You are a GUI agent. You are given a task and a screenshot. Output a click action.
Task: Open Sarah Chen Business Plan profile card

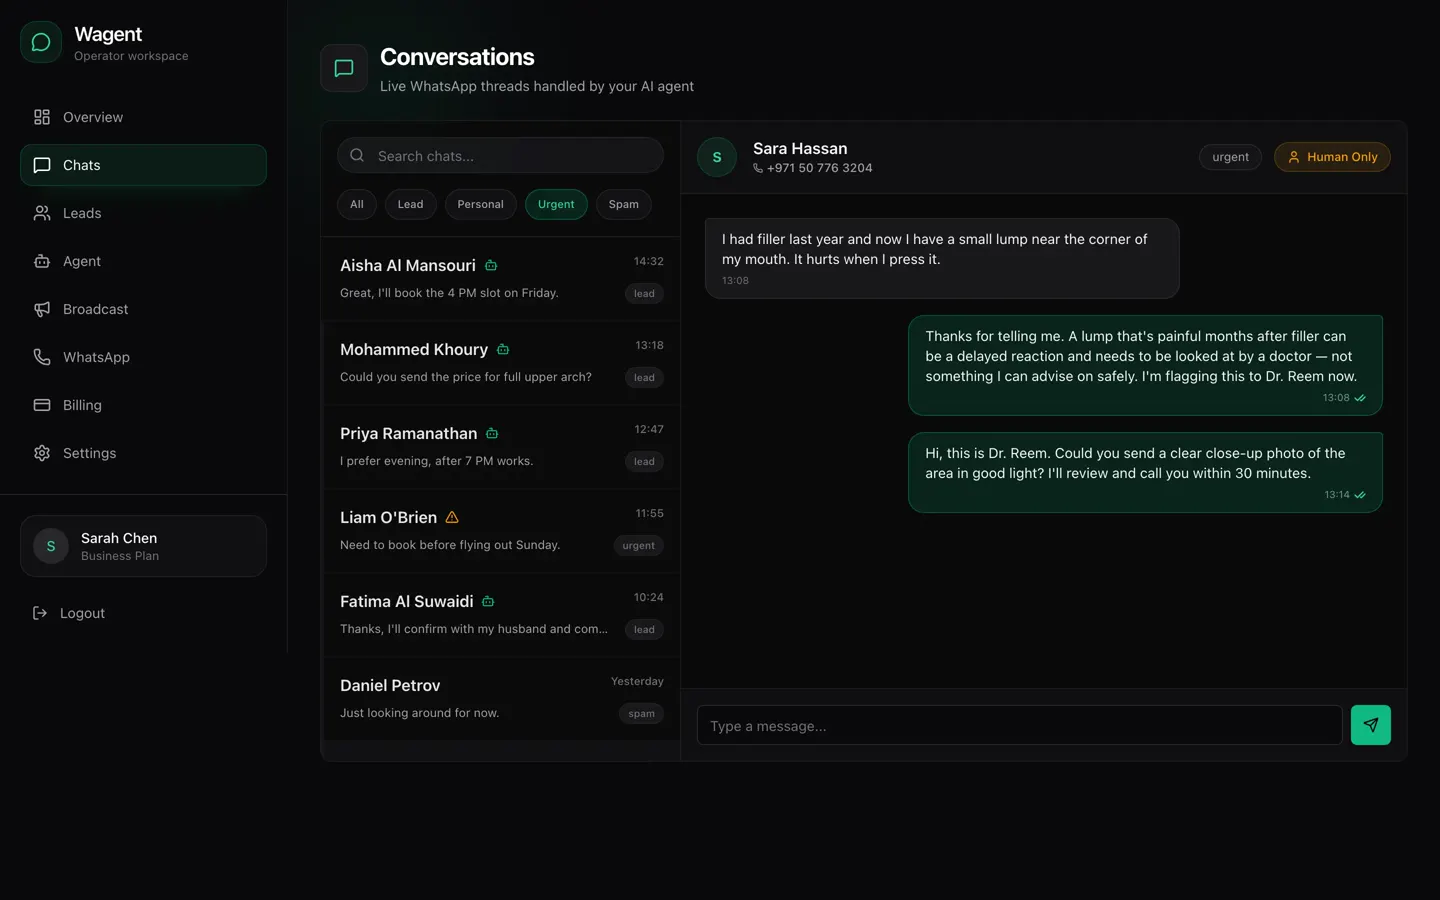click(x=143, y=546)
